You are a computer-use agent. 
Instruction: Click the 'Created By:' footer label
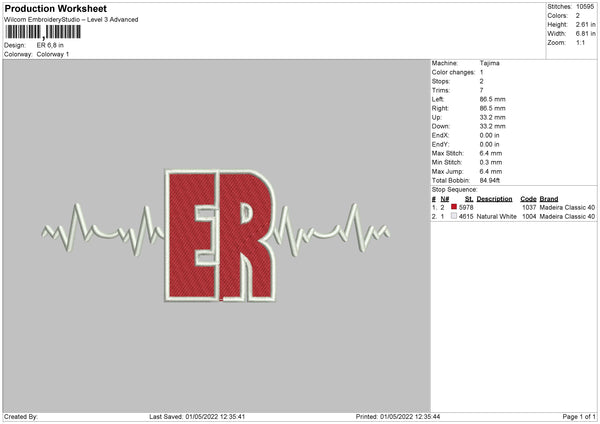tap(21, 417)
